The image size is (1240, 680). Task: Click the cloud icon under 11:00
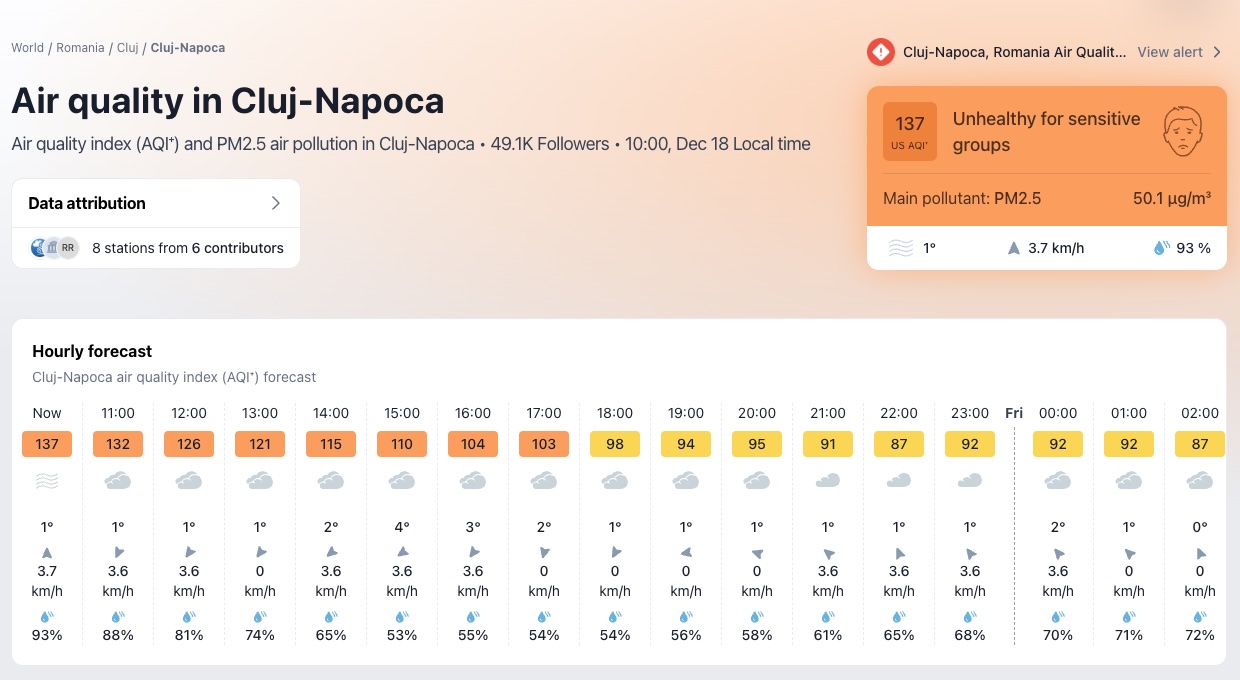[118, 481]
